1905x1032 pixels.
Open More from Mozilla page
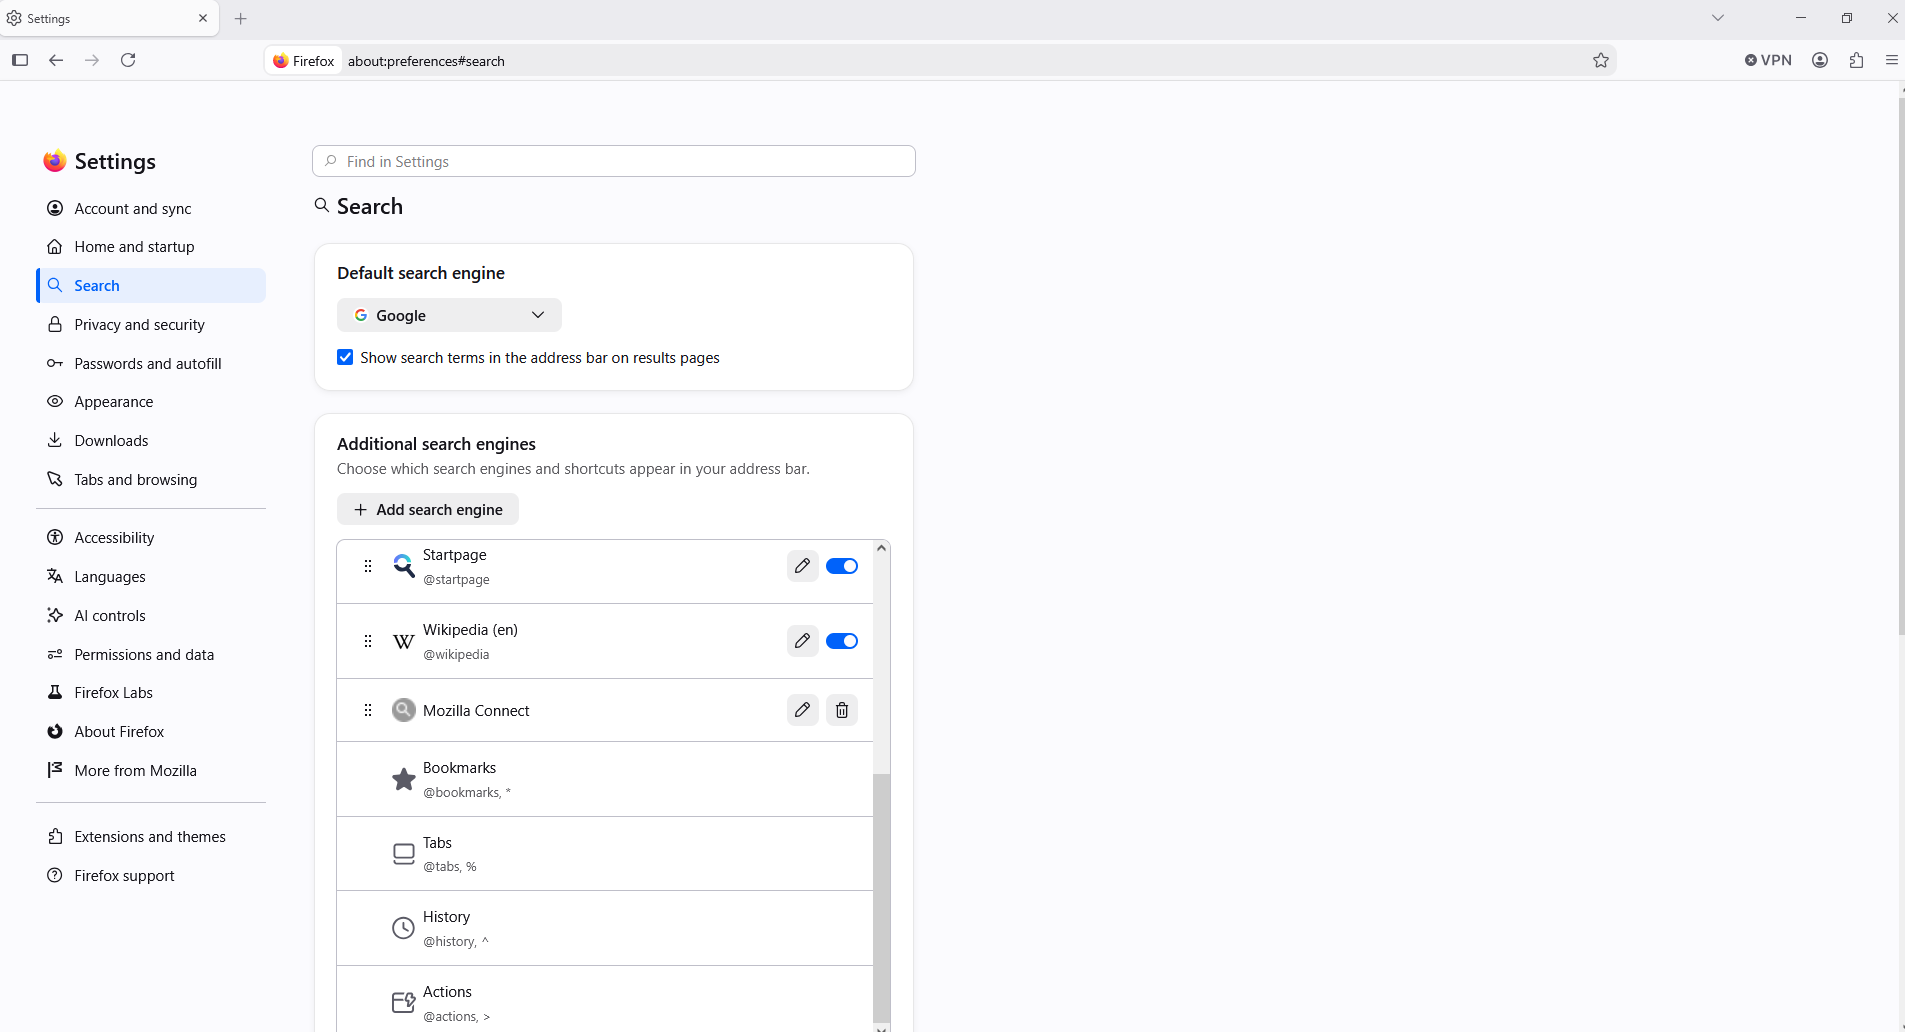click(x=151, y=771)
